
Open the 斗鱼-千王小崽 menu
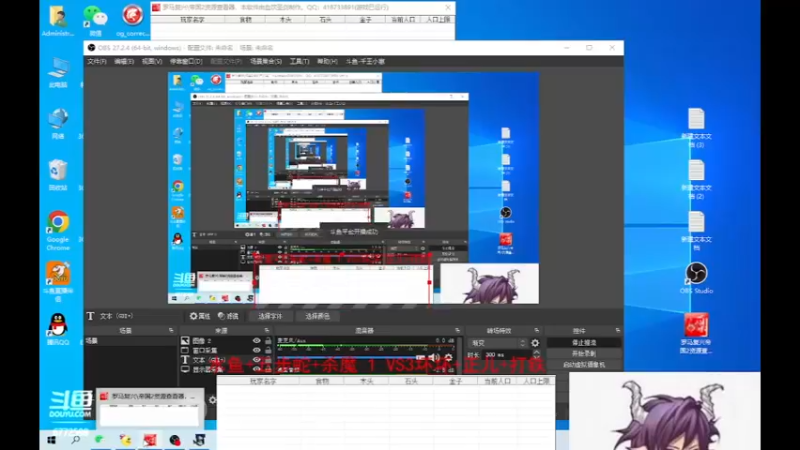pos(365,61)
